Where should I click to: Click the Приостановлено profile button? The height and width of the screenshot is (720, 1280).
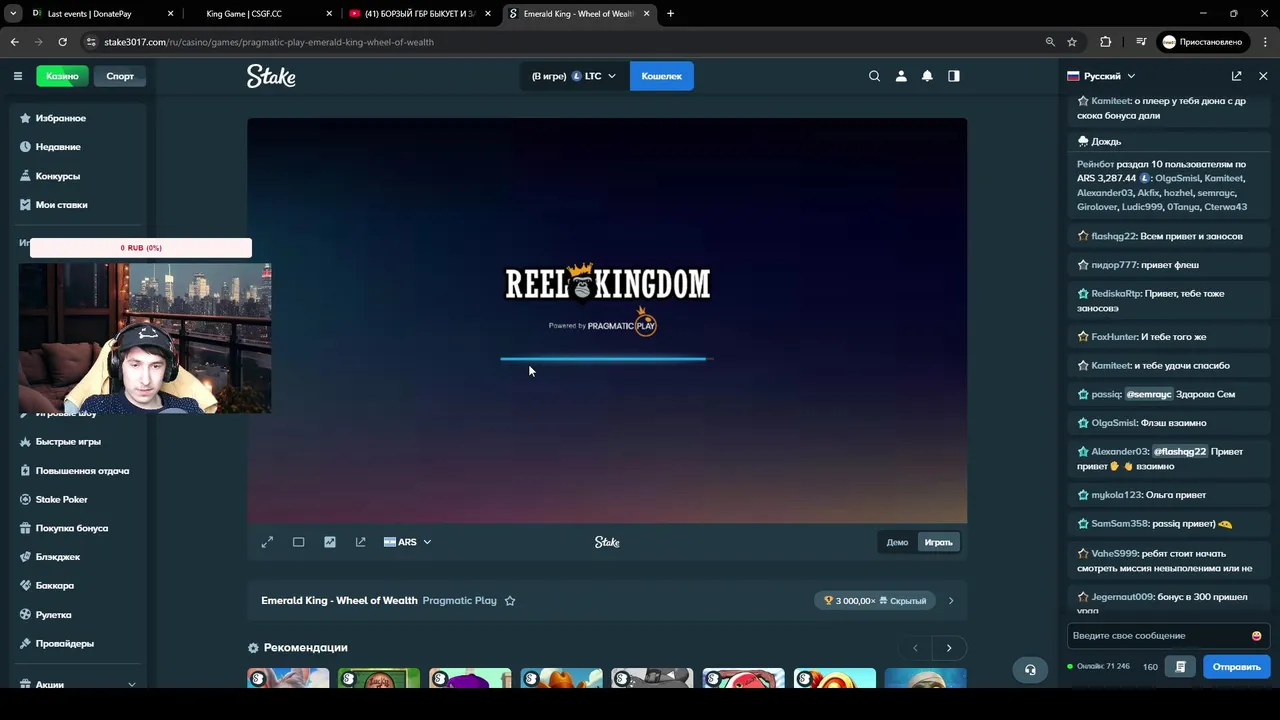tap(1202, 42)
